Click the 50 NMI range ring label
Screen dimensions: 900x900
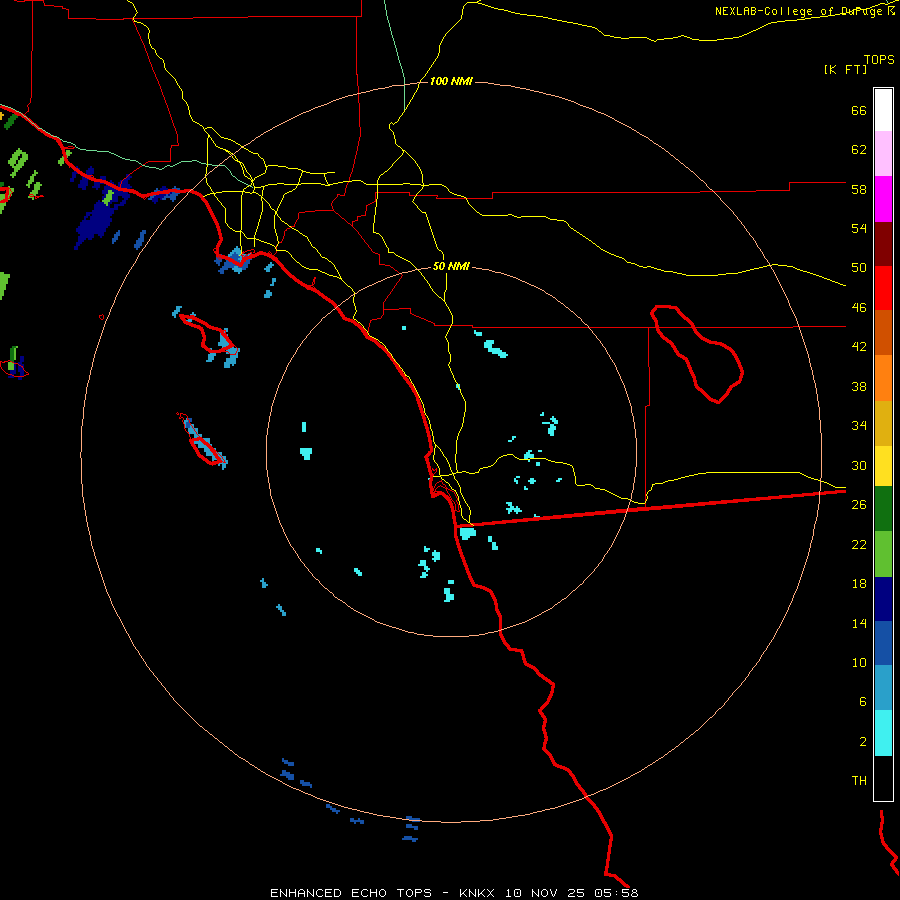click(451, 266)
